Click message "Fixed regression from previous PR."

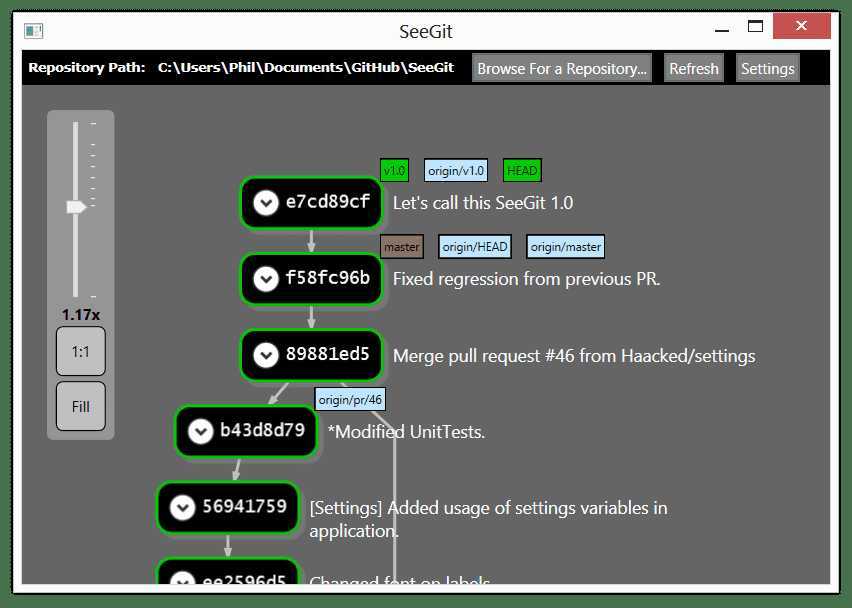pyautogui.click(x=527, y=279)
